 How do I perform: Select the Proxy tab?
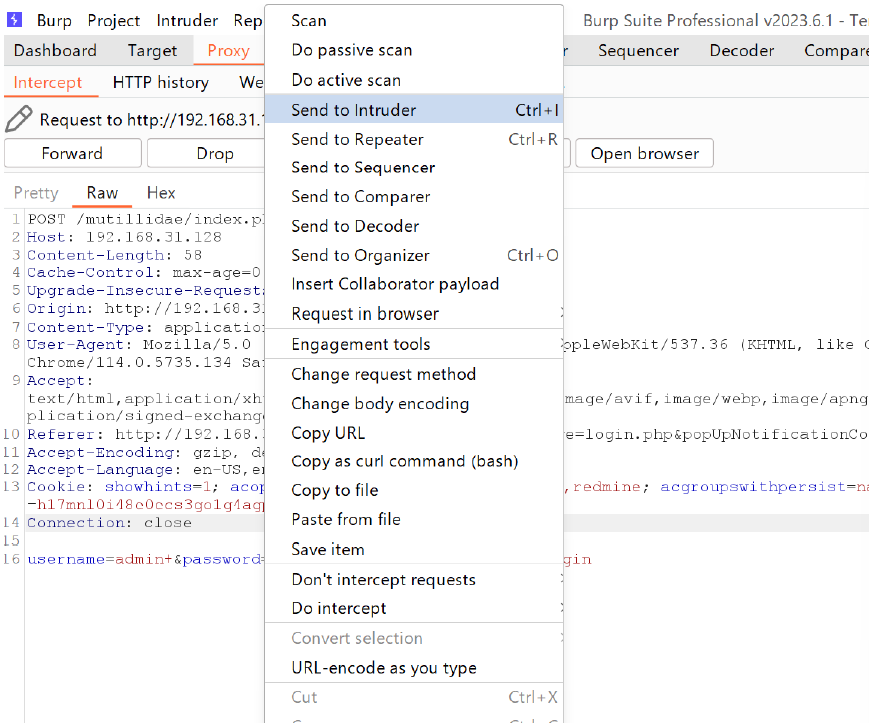pyautogui.click(x=228, y=51)
